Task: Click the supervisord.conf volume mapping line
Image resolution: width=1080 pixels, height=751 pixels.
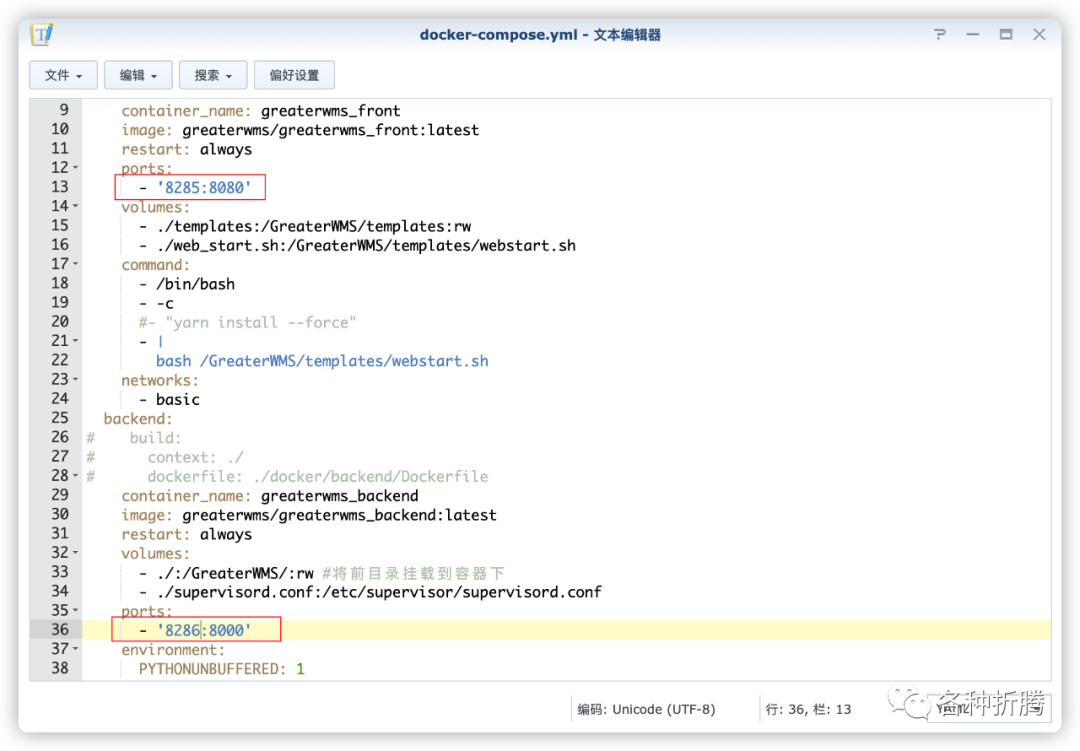Action: [x=370, y=593]
